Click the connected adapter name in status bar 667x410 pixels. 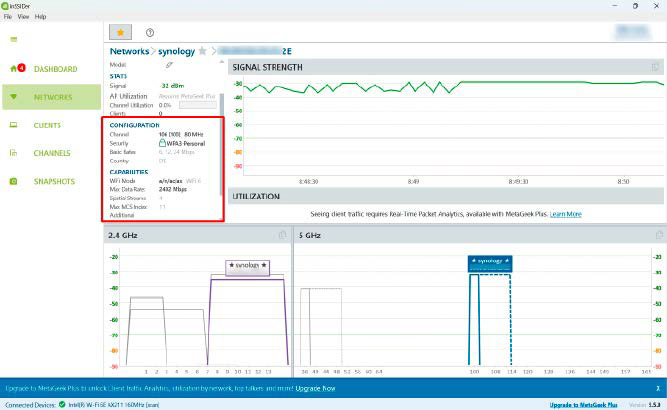(x=114, y=405)
